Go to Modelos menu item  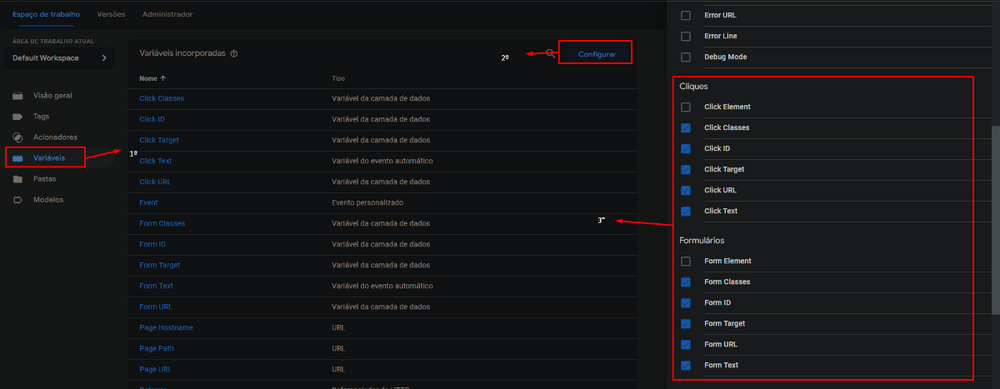click(48, 200)
